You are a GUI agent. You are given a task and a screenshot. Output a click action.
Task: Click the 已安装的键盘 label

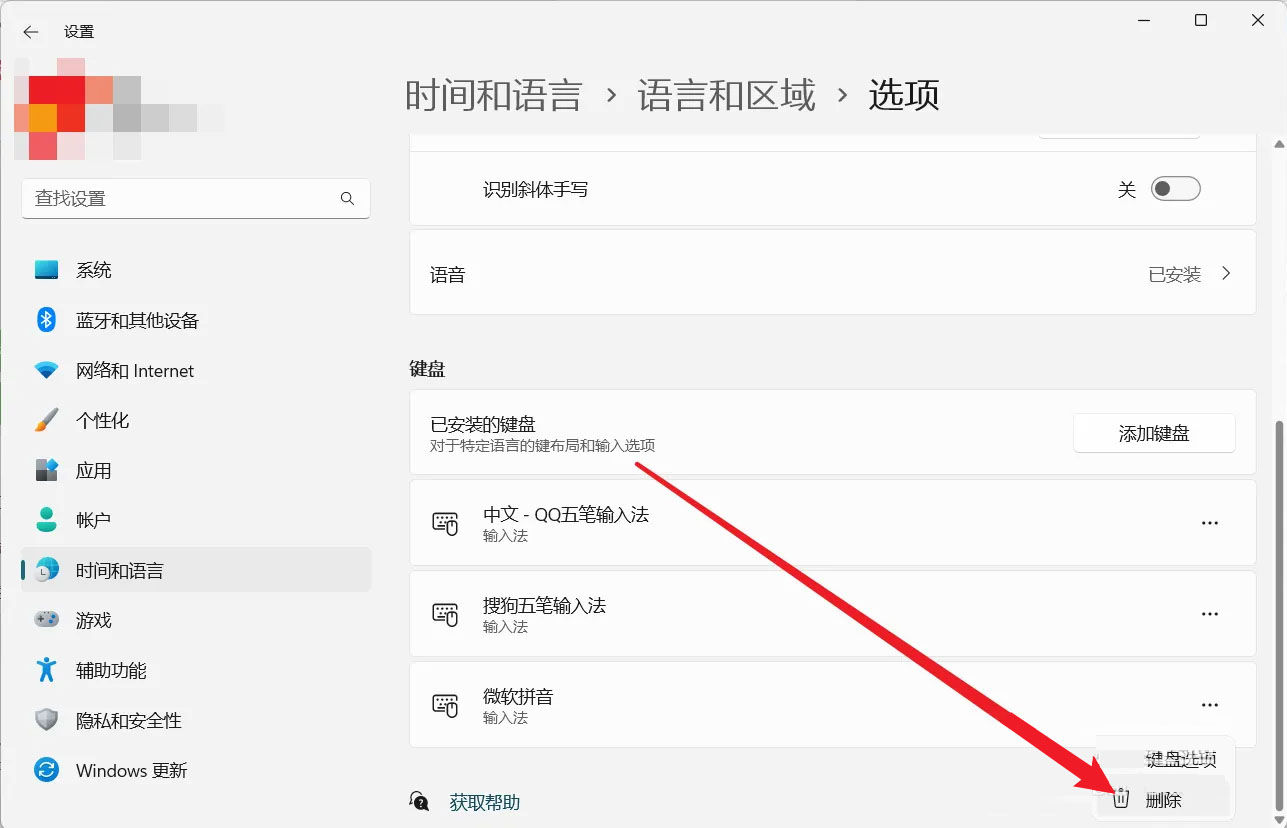(x=483, y=425)
